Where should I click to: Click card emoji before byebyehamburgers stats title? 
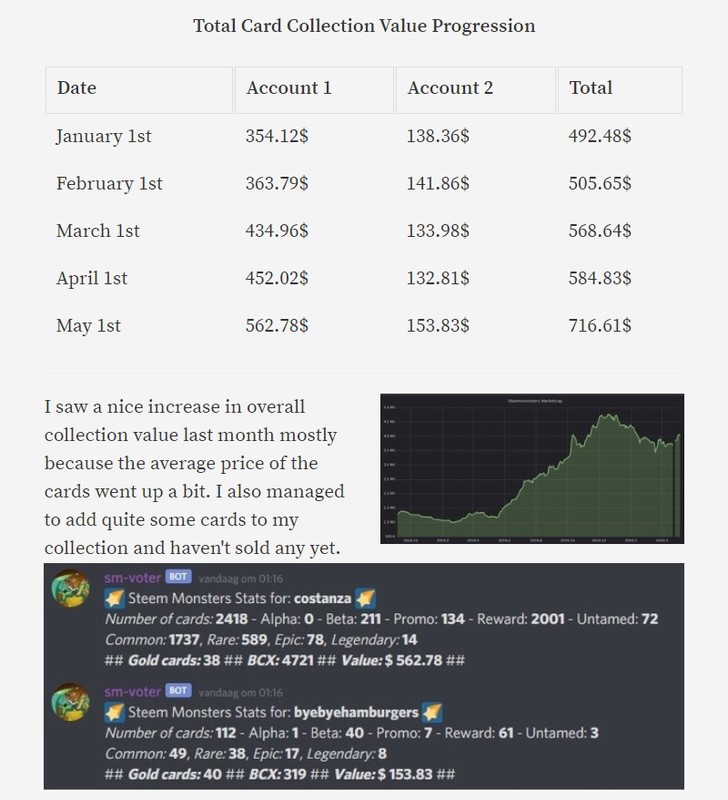(114, 713)
